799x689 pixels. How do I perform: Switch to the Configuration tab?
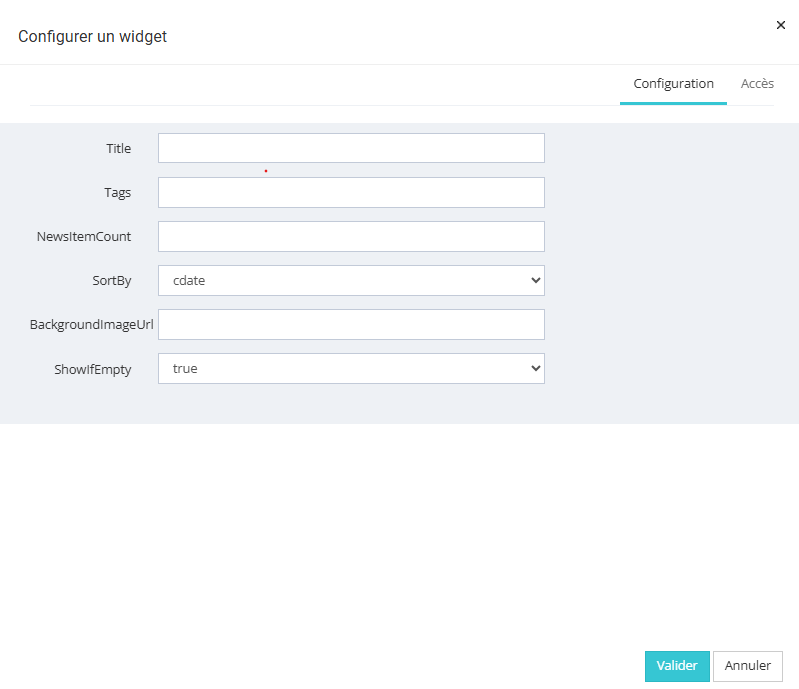[673, 84]
